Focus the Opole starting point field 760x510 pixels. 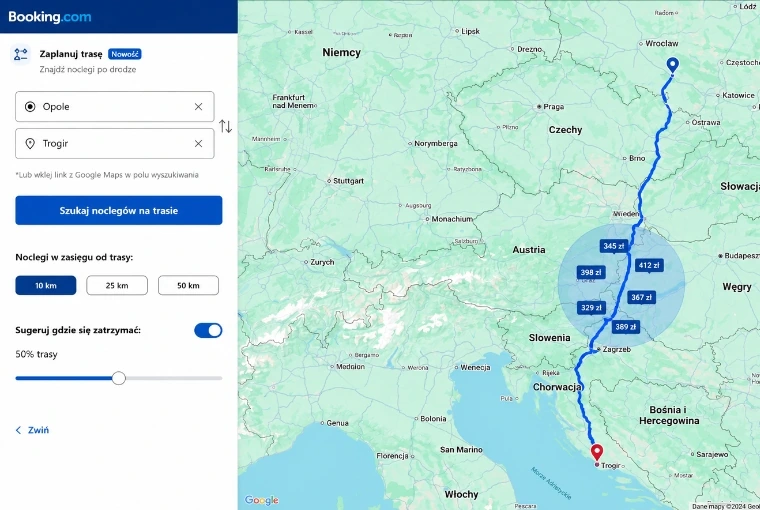coord(114,107)
